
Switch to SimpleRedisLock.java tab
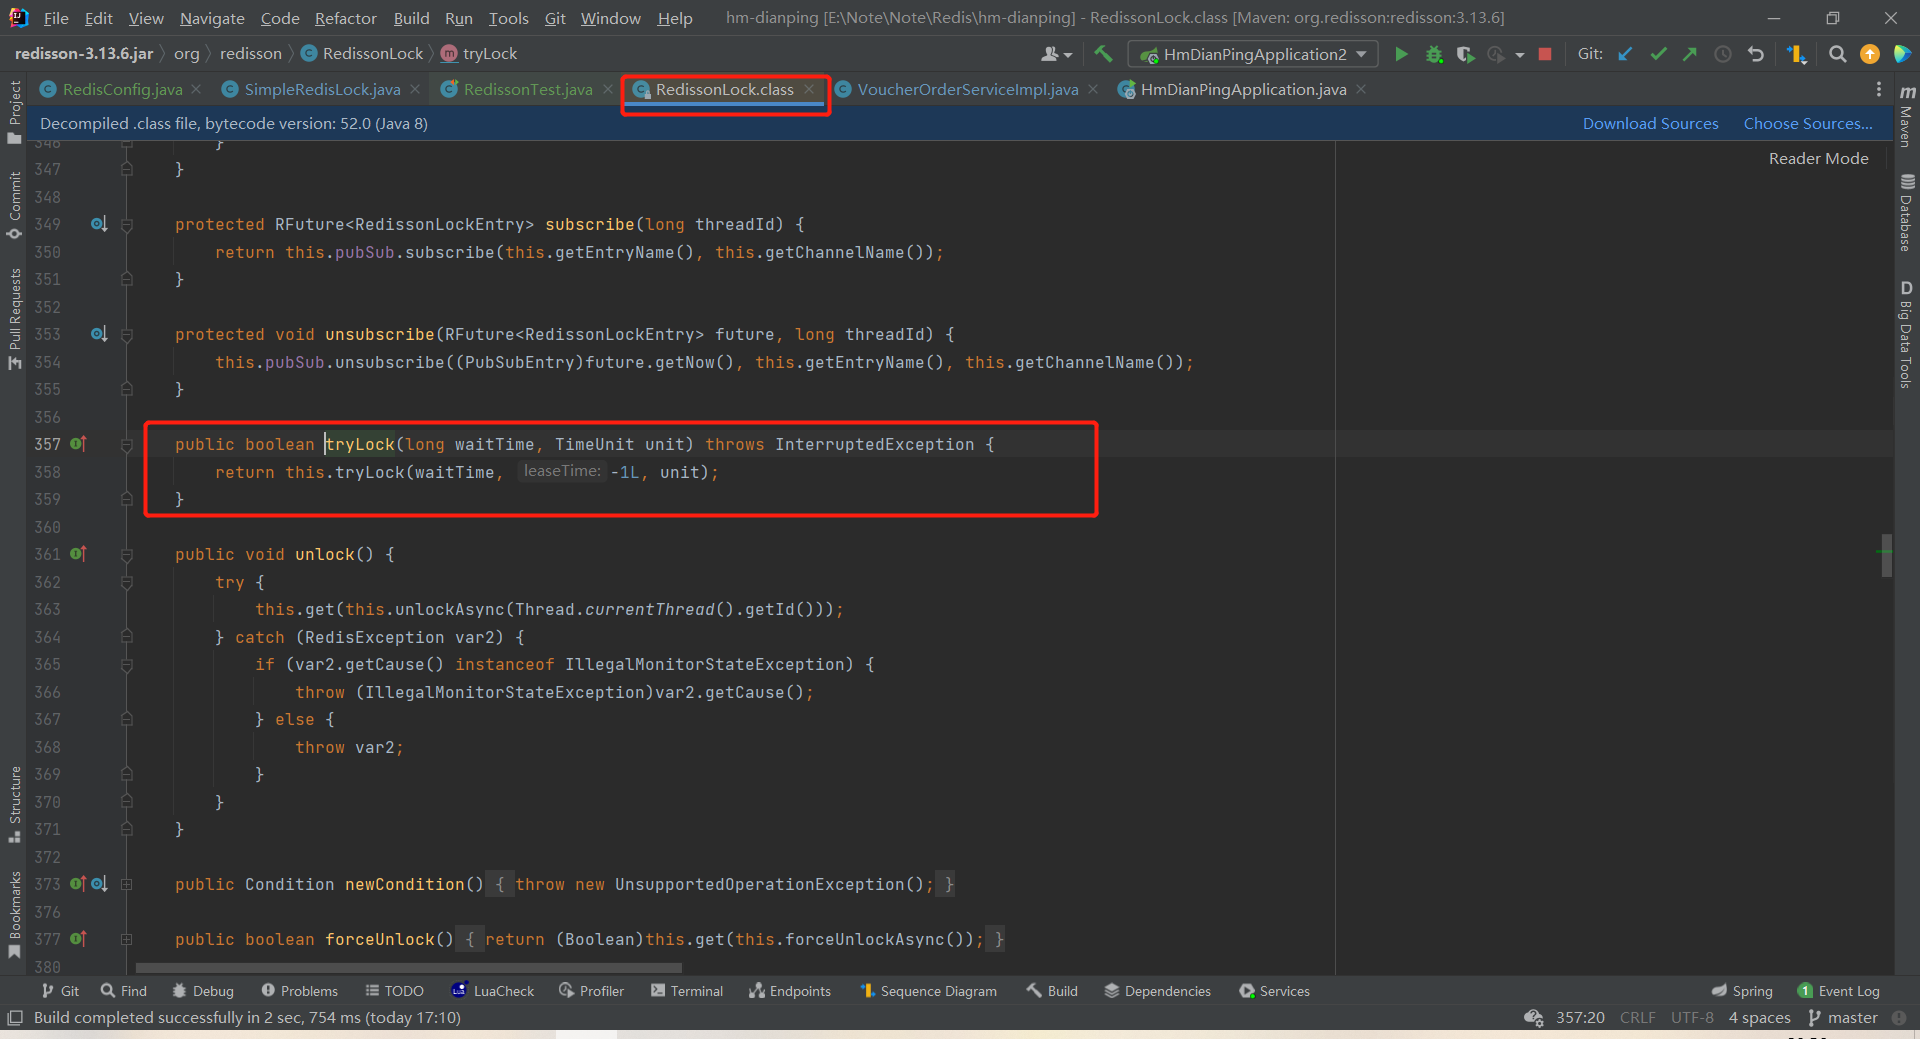(322, 89)
